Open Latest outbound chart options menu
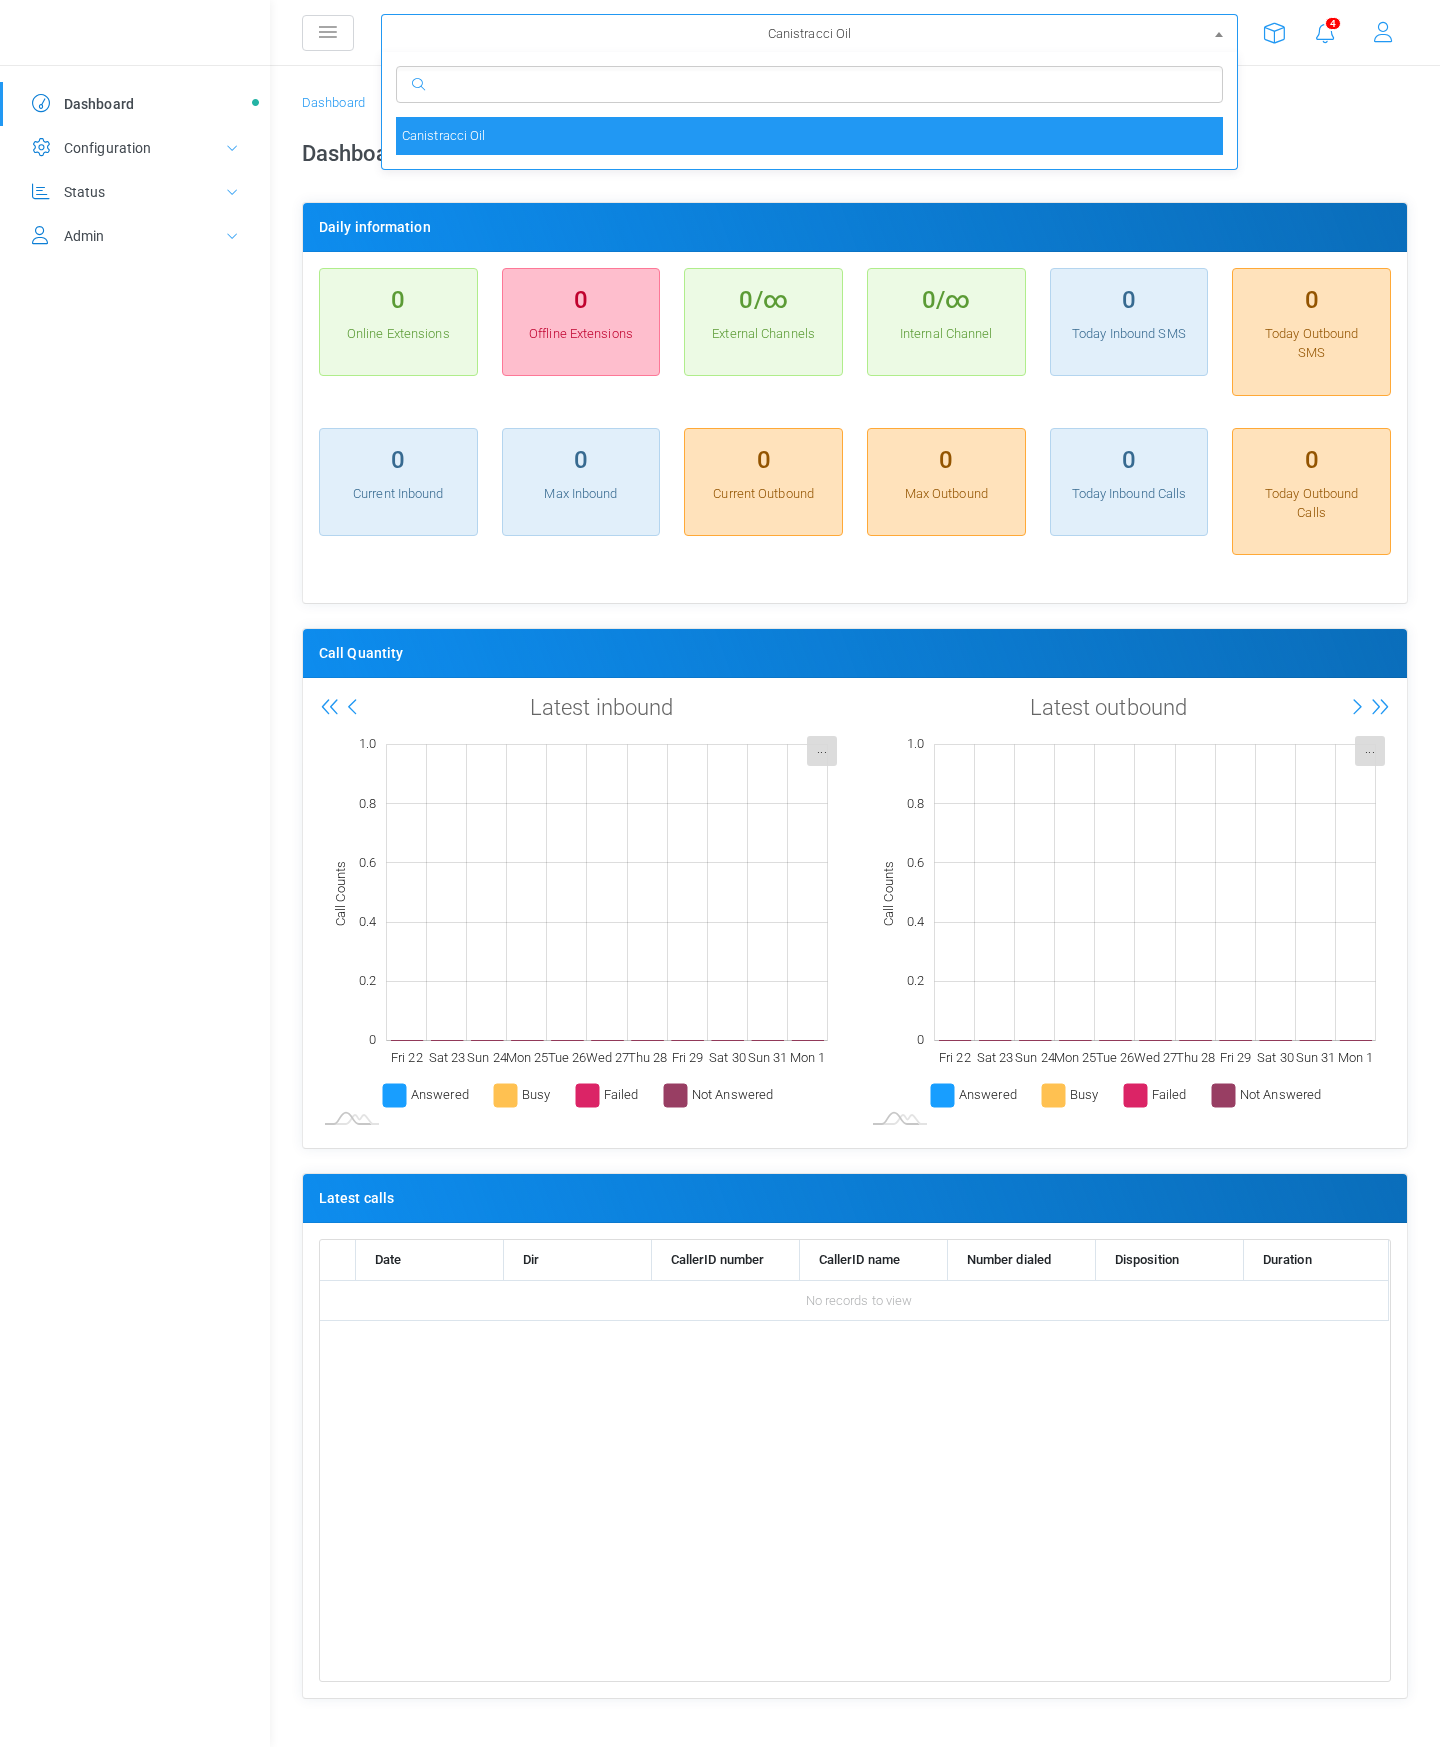This screenshot has height=1747, width=1440. pos(1370,751)
